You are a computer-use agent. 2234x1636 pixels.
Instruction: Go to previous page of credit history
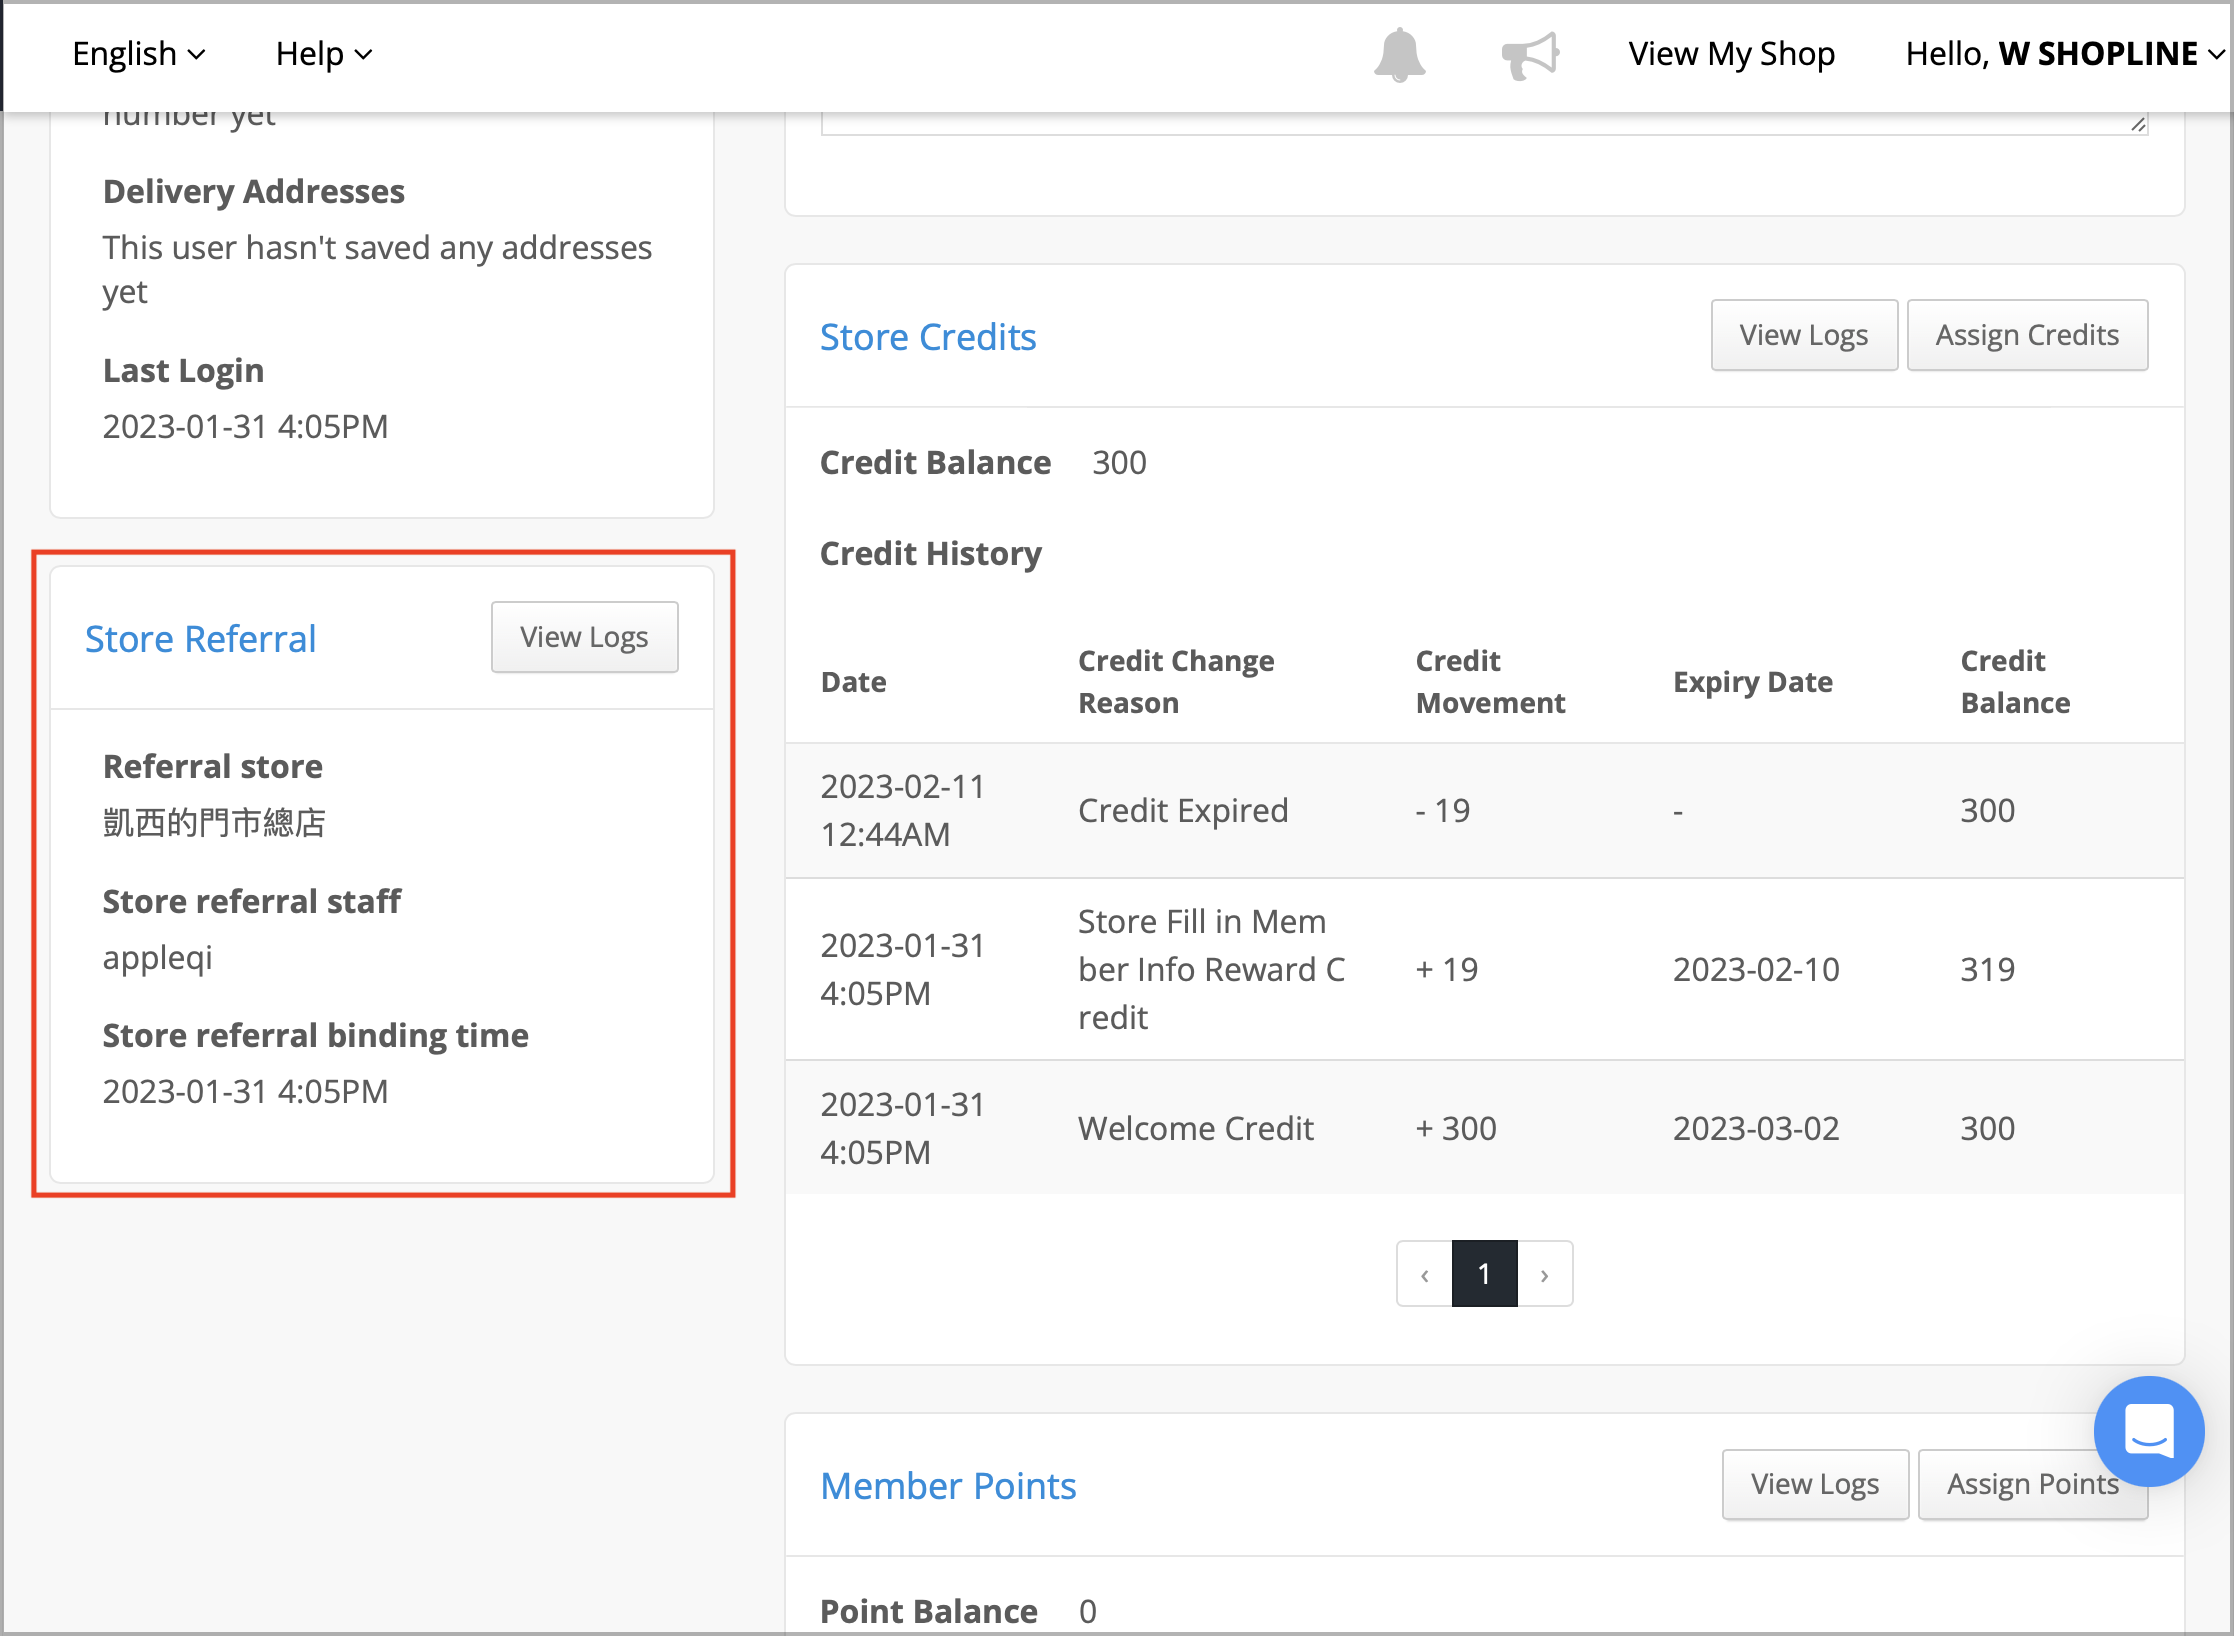click(x=1424, y=1274)
